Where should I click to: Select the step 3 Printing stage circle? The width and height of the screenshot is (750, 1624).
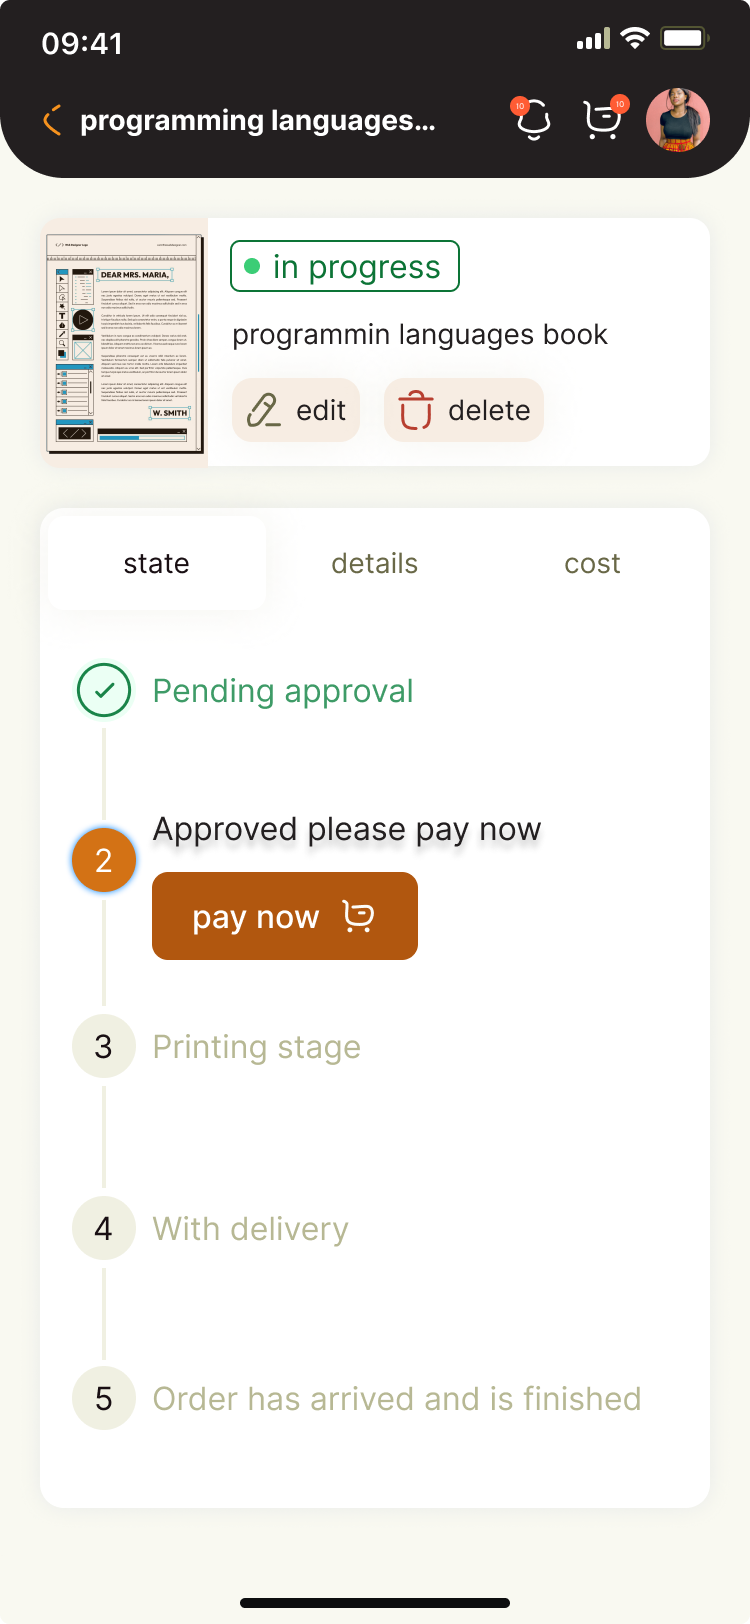click(x=104, y=1046)
